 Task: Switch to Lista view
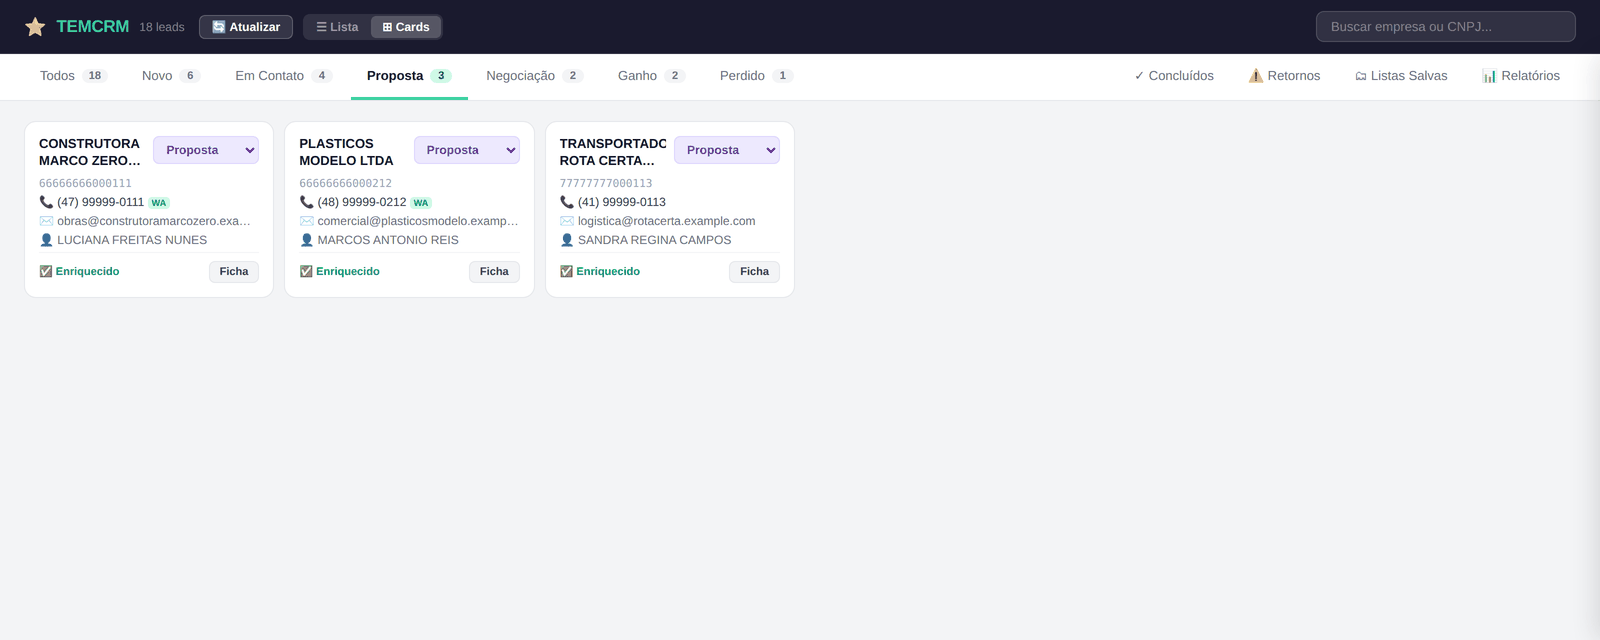point(337,27)
